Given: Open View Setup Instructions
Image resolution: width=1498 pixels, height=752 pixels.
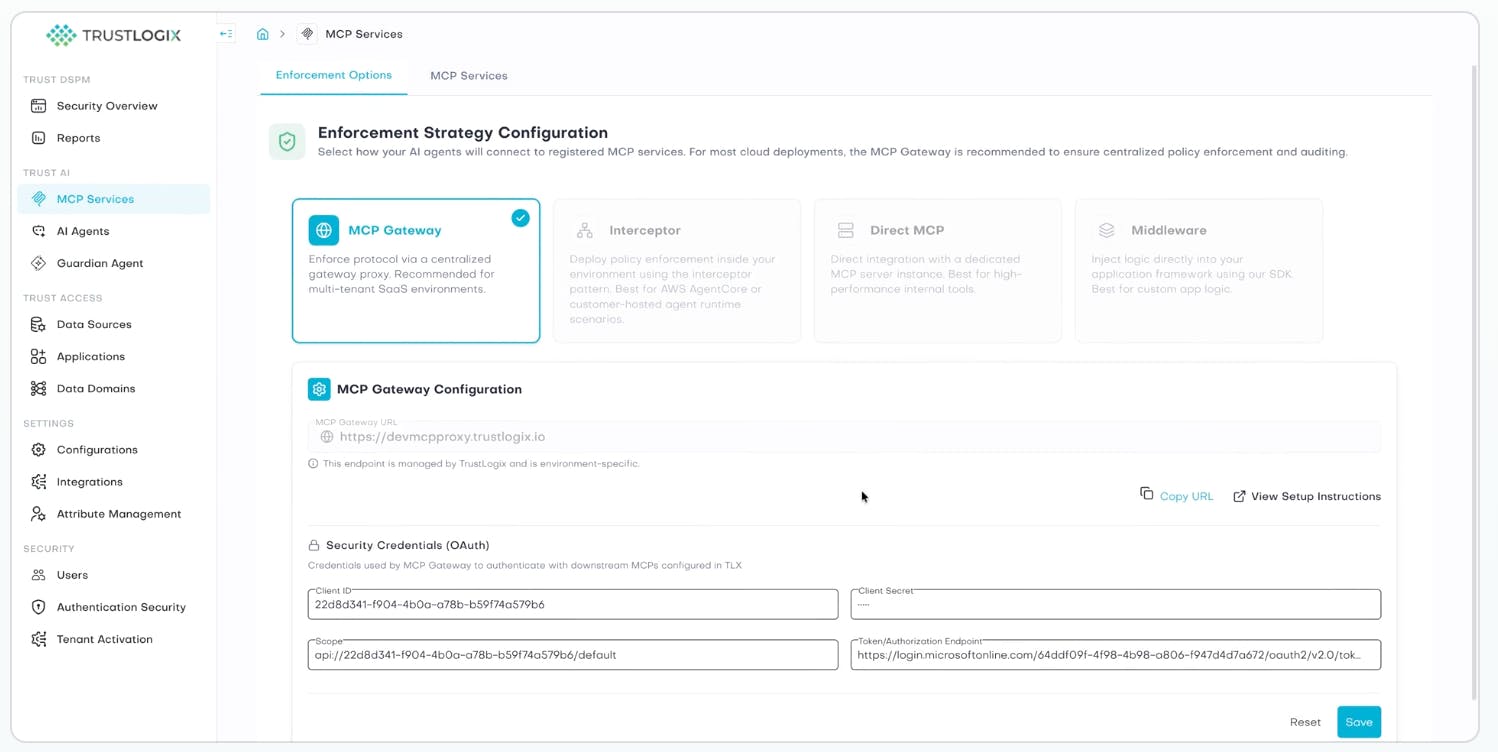Looking at the screenshot, I should tap(1316, 496).
